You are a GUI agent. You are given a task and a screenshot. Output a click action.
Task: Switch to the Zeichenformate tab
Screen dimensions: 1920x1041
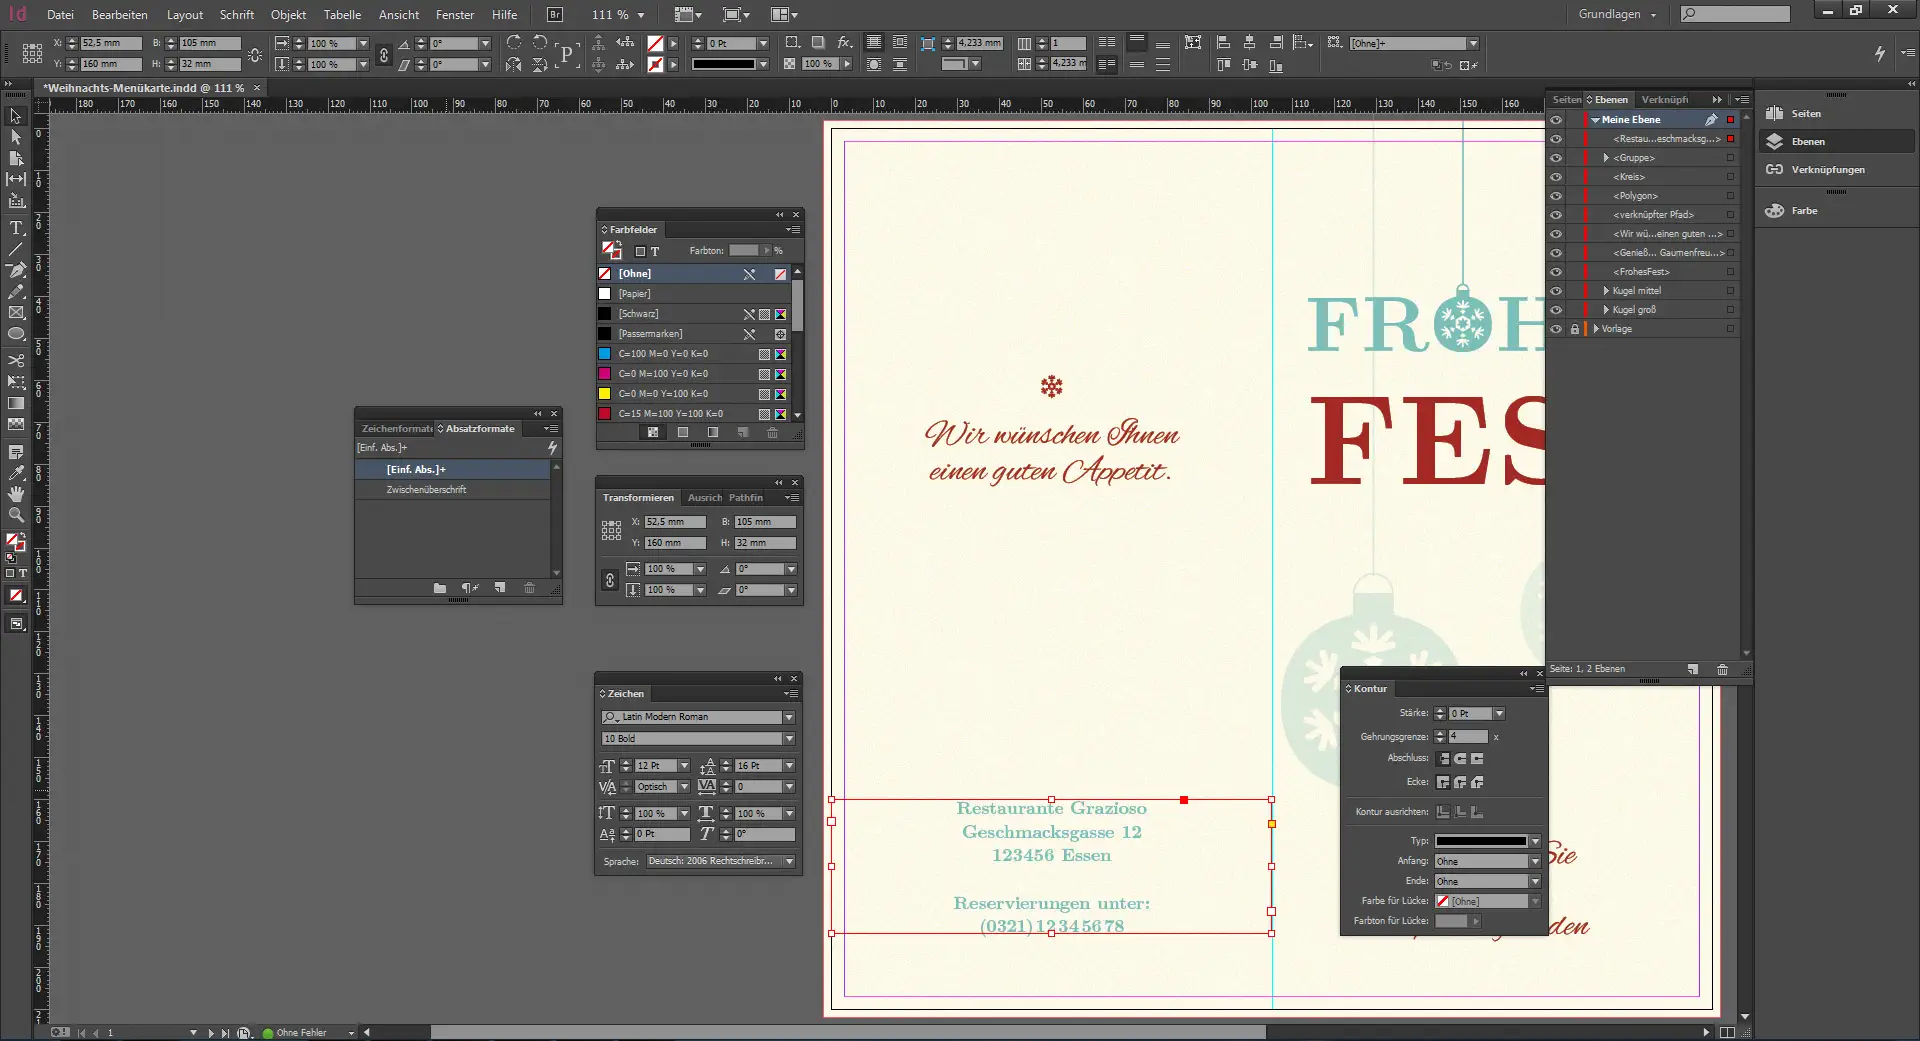[396, 429]
